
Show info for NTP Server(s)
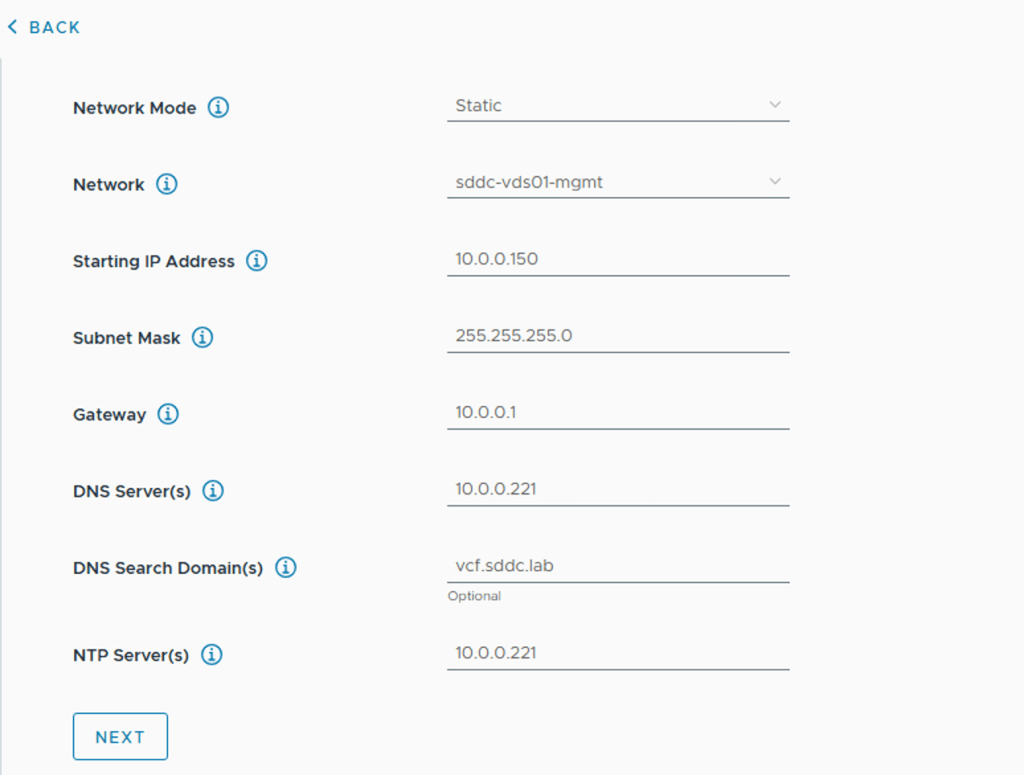[212, 655]
